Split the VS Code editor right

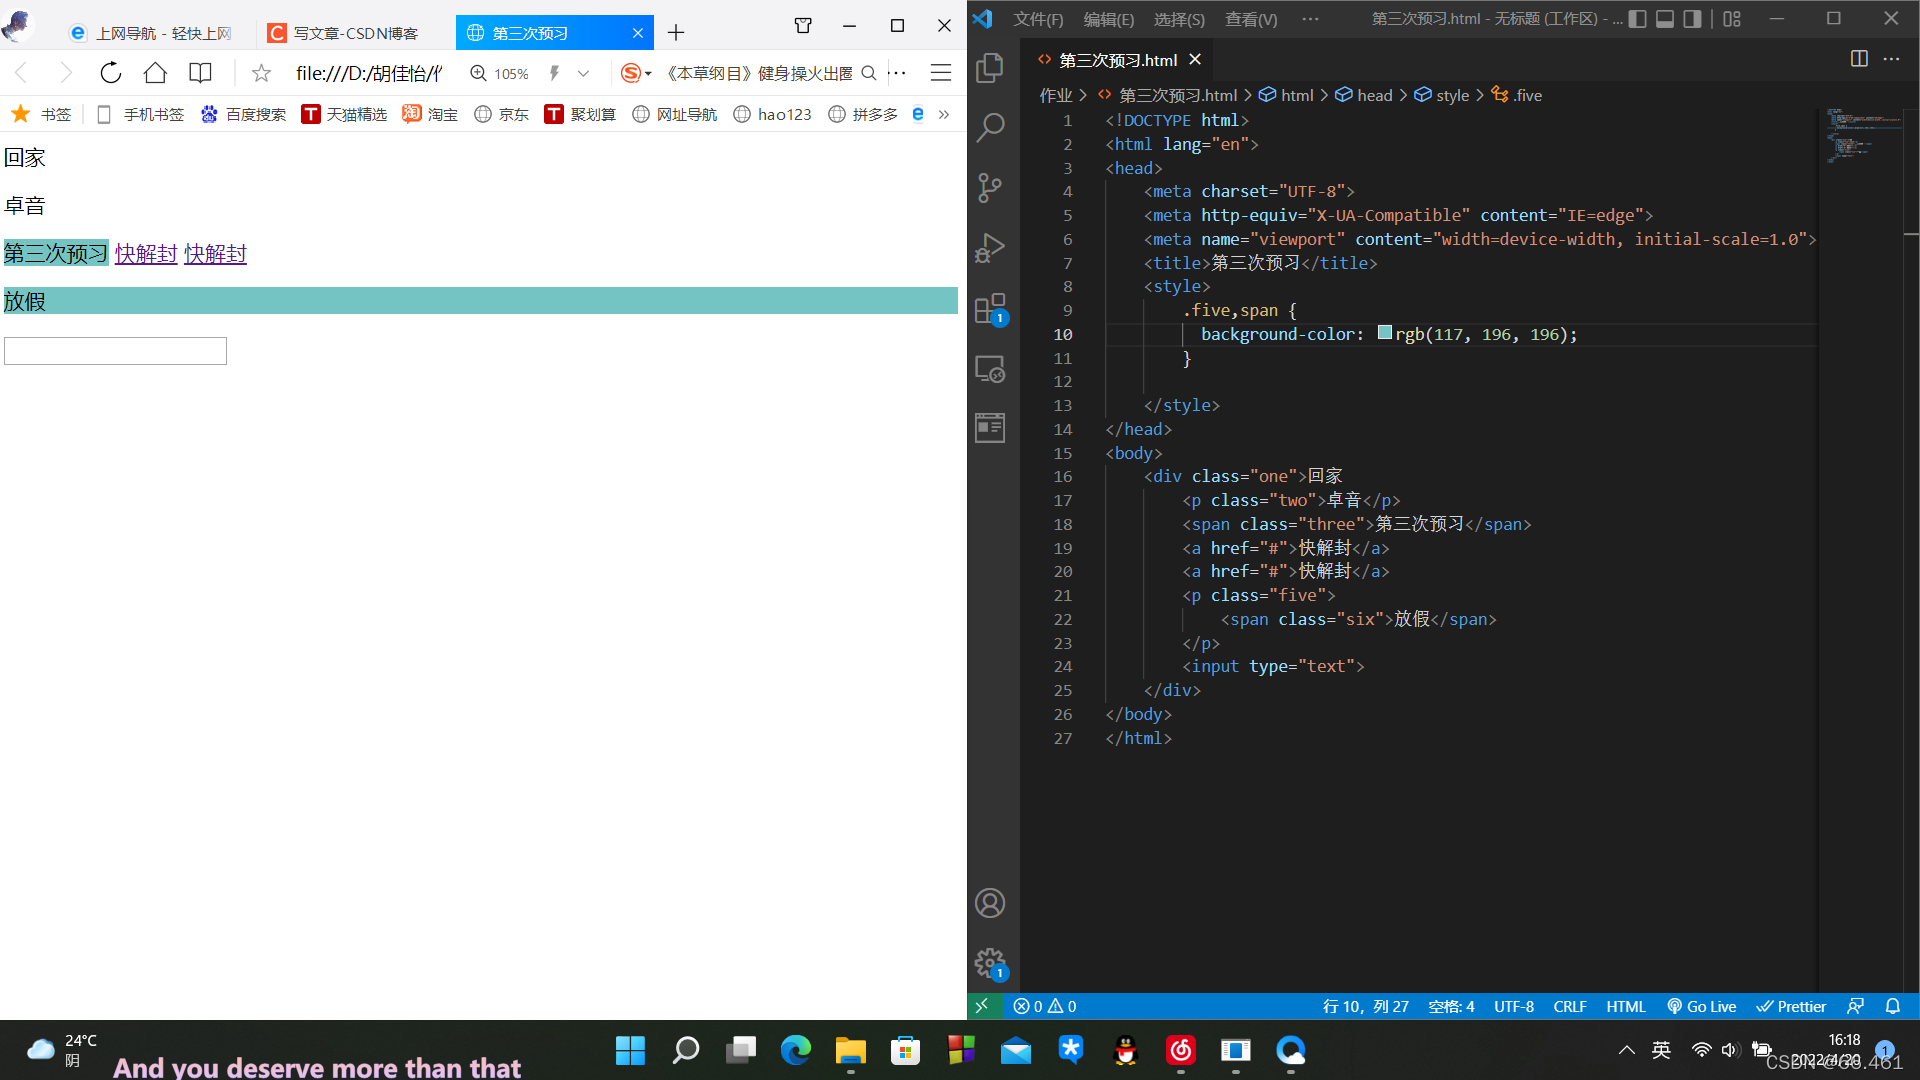(x=1859, y=59)
